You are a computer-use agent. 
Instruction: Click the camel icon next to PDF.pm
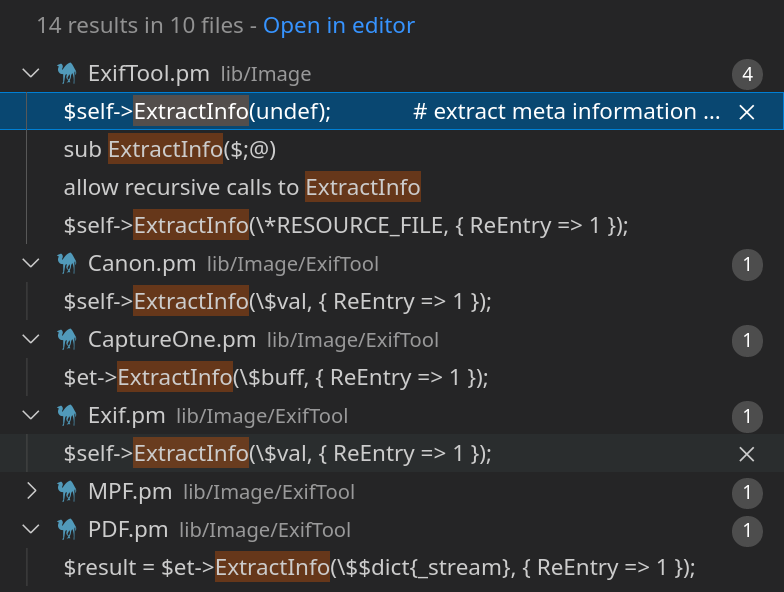click(67, 530)
